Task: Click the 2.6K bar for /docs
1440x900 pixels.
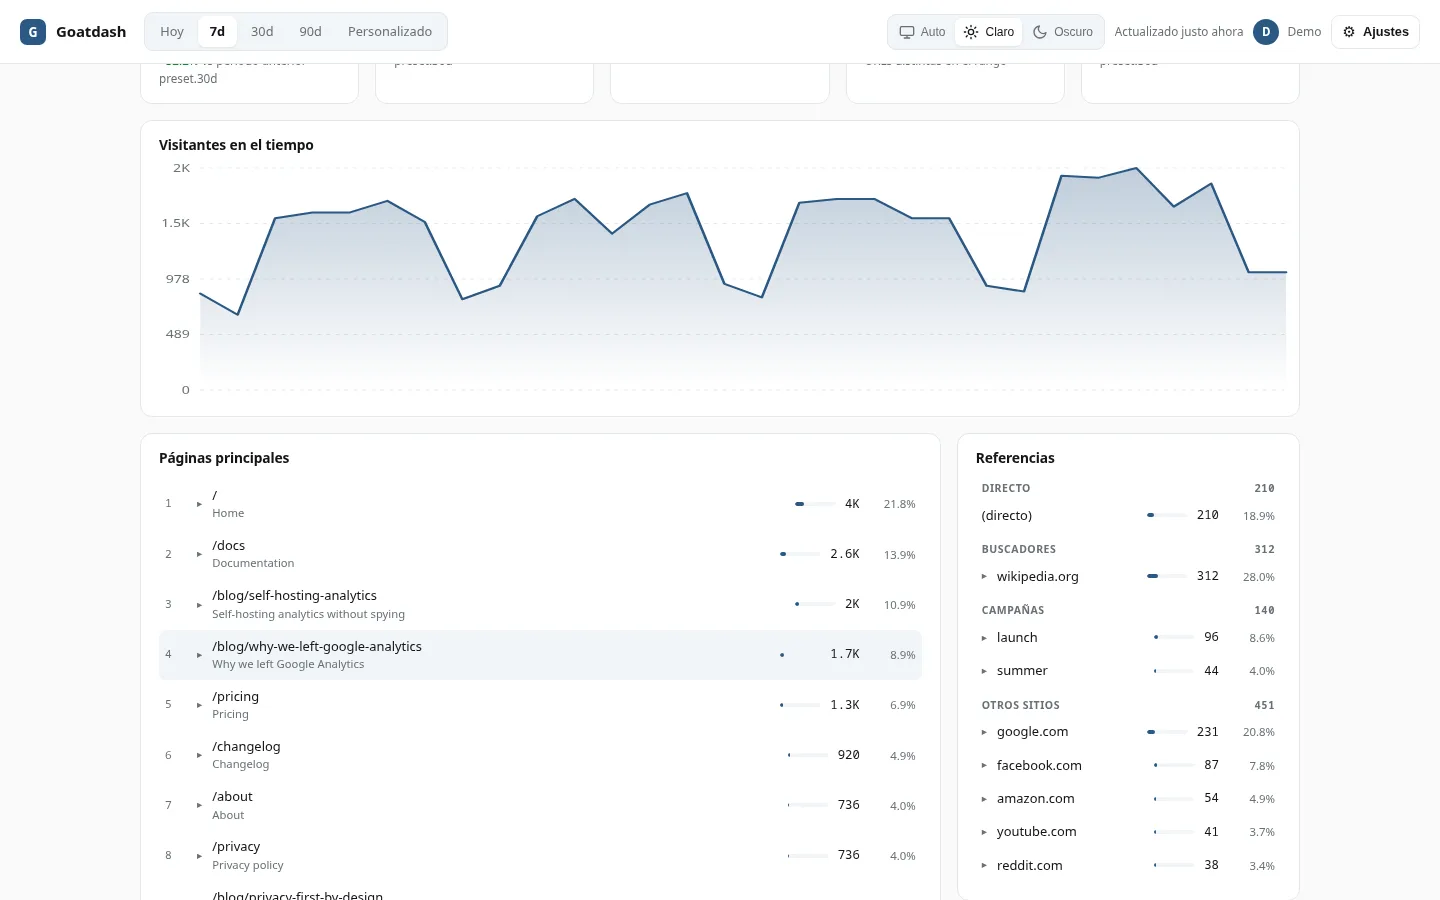Action: (x=800, y=554)
